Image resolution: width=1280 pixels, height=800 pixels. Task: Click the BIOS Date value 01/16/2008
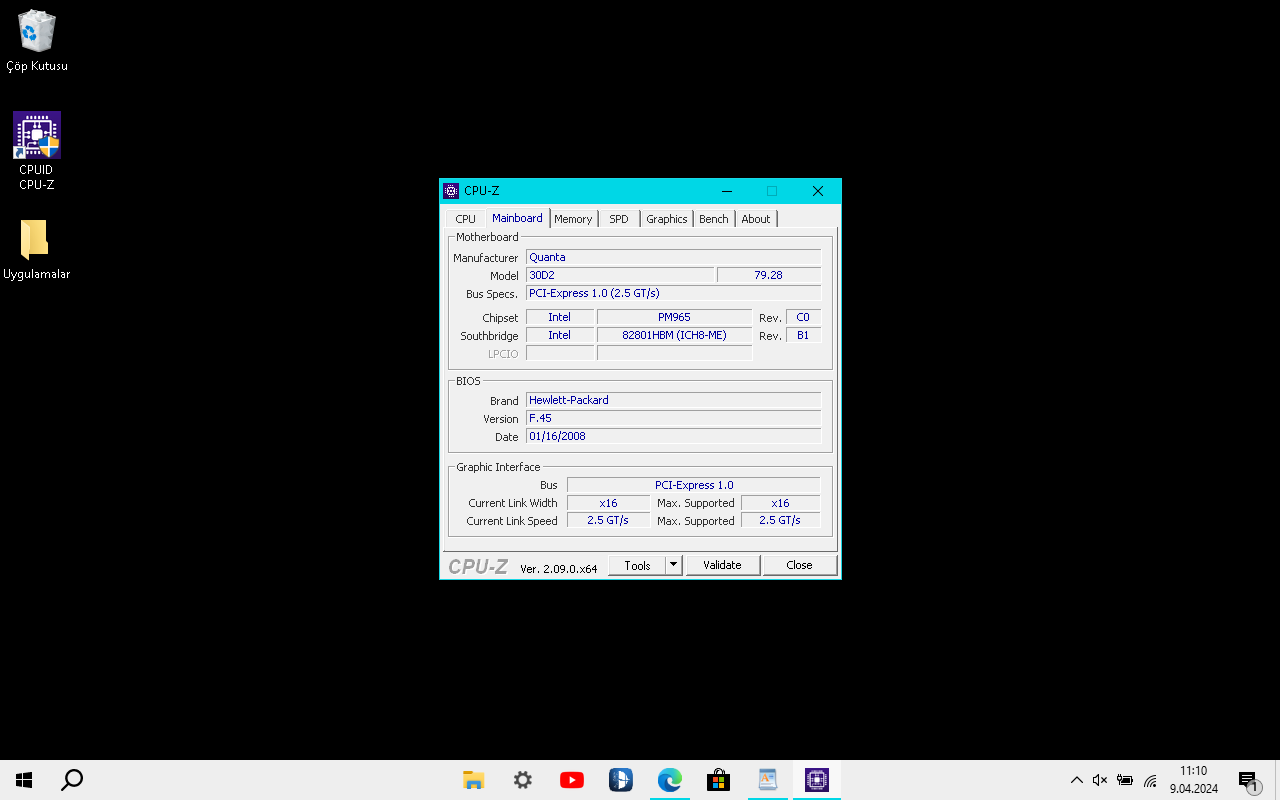pos(674,436)
